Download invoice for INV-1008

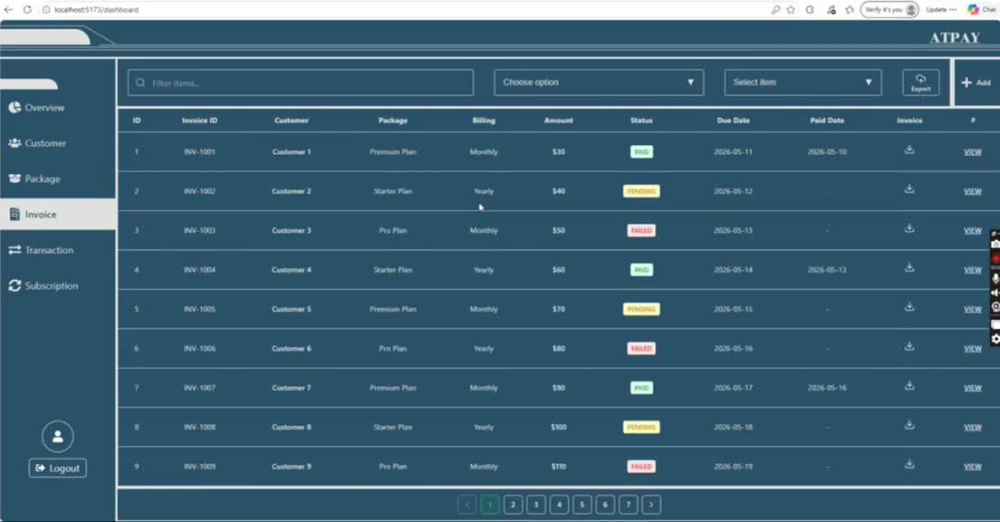pyautogui.click(x=909, y=425)
